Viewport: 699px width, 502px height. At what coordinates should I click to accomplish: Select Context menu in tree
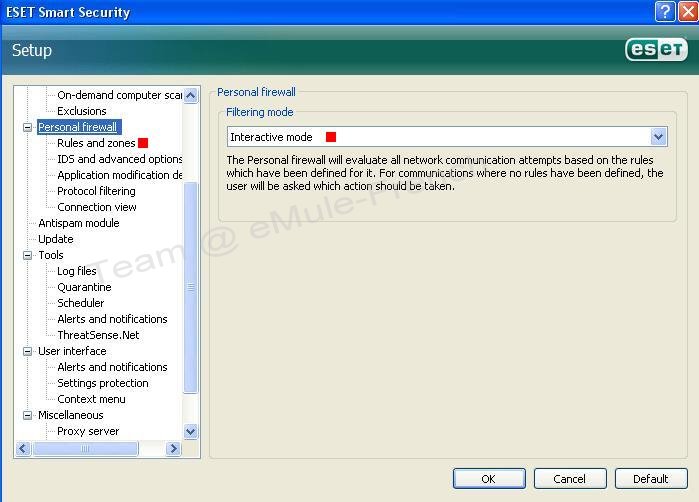point(91,399)
